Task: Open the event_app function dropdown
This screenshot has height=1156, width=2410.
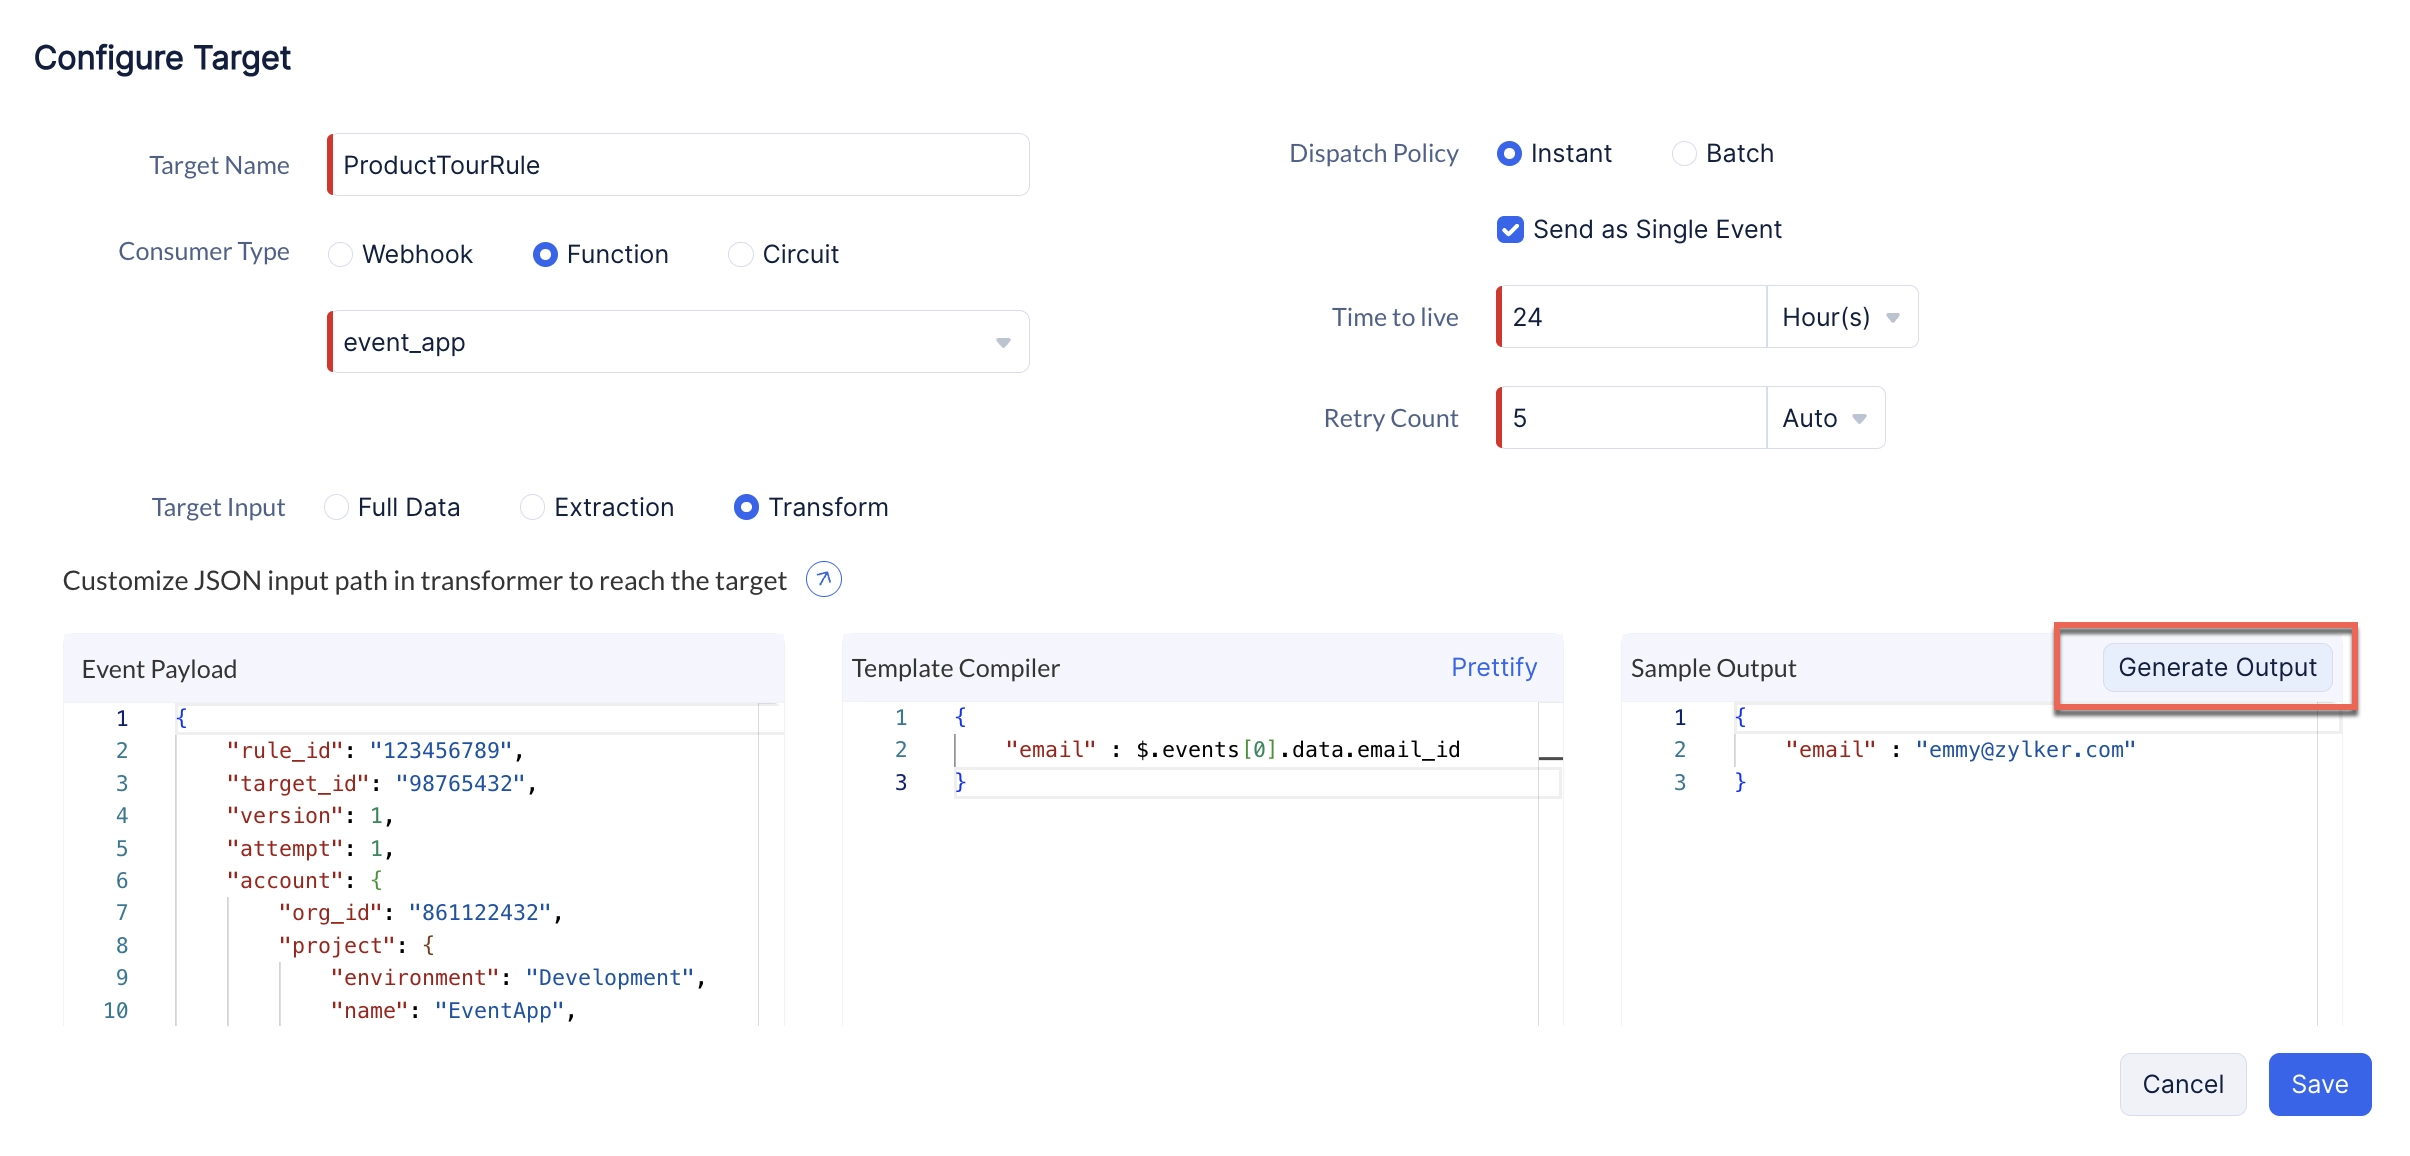Action: pyautogui.click(x=679, y=342)
